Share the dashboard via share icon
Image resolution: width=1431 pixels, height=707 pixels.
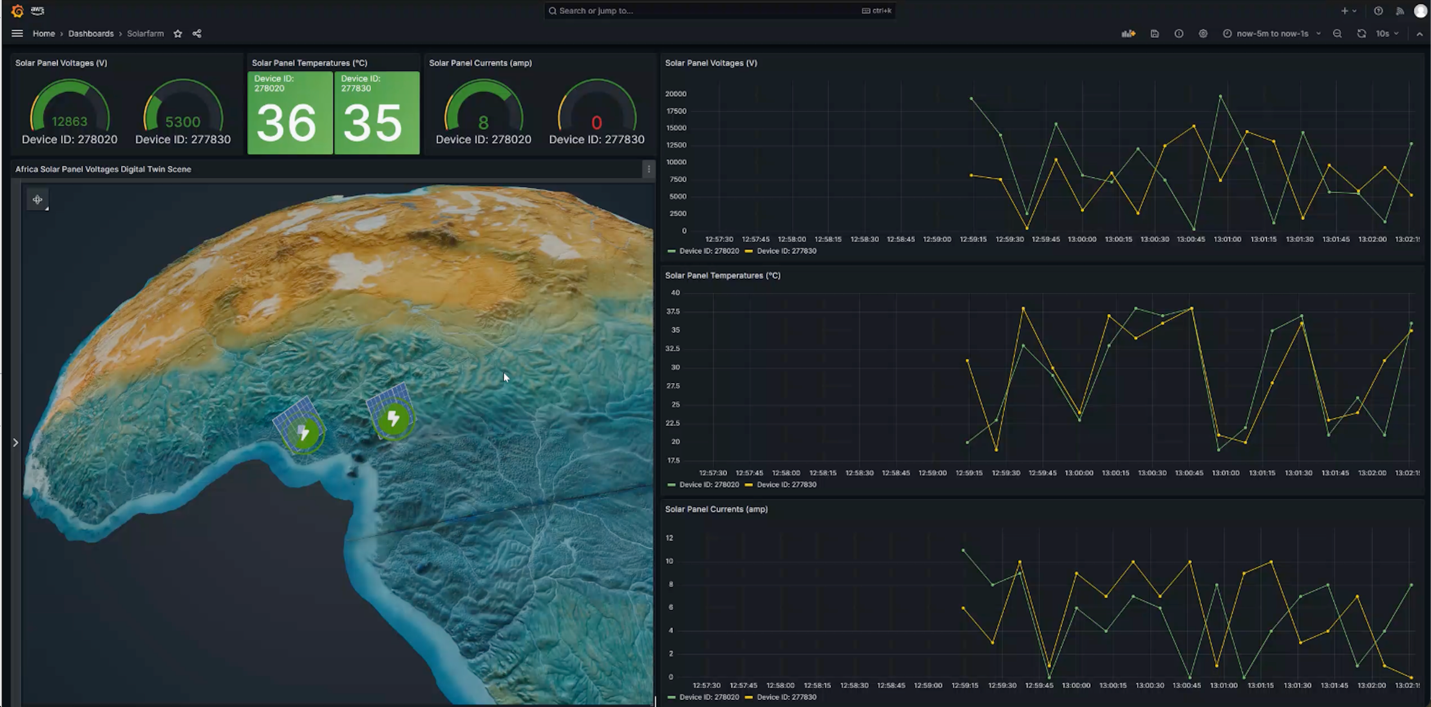point(197,34)
